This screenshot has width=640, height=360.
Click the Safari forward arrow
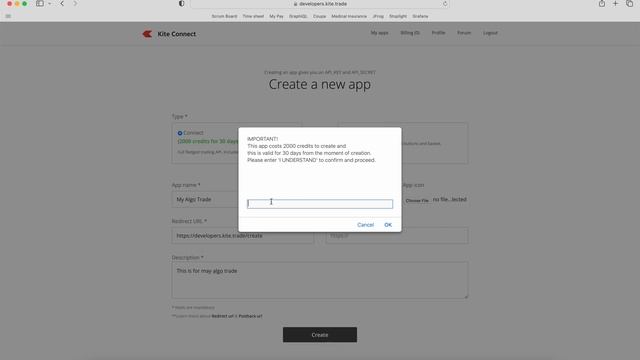click(x=75, y=4)
